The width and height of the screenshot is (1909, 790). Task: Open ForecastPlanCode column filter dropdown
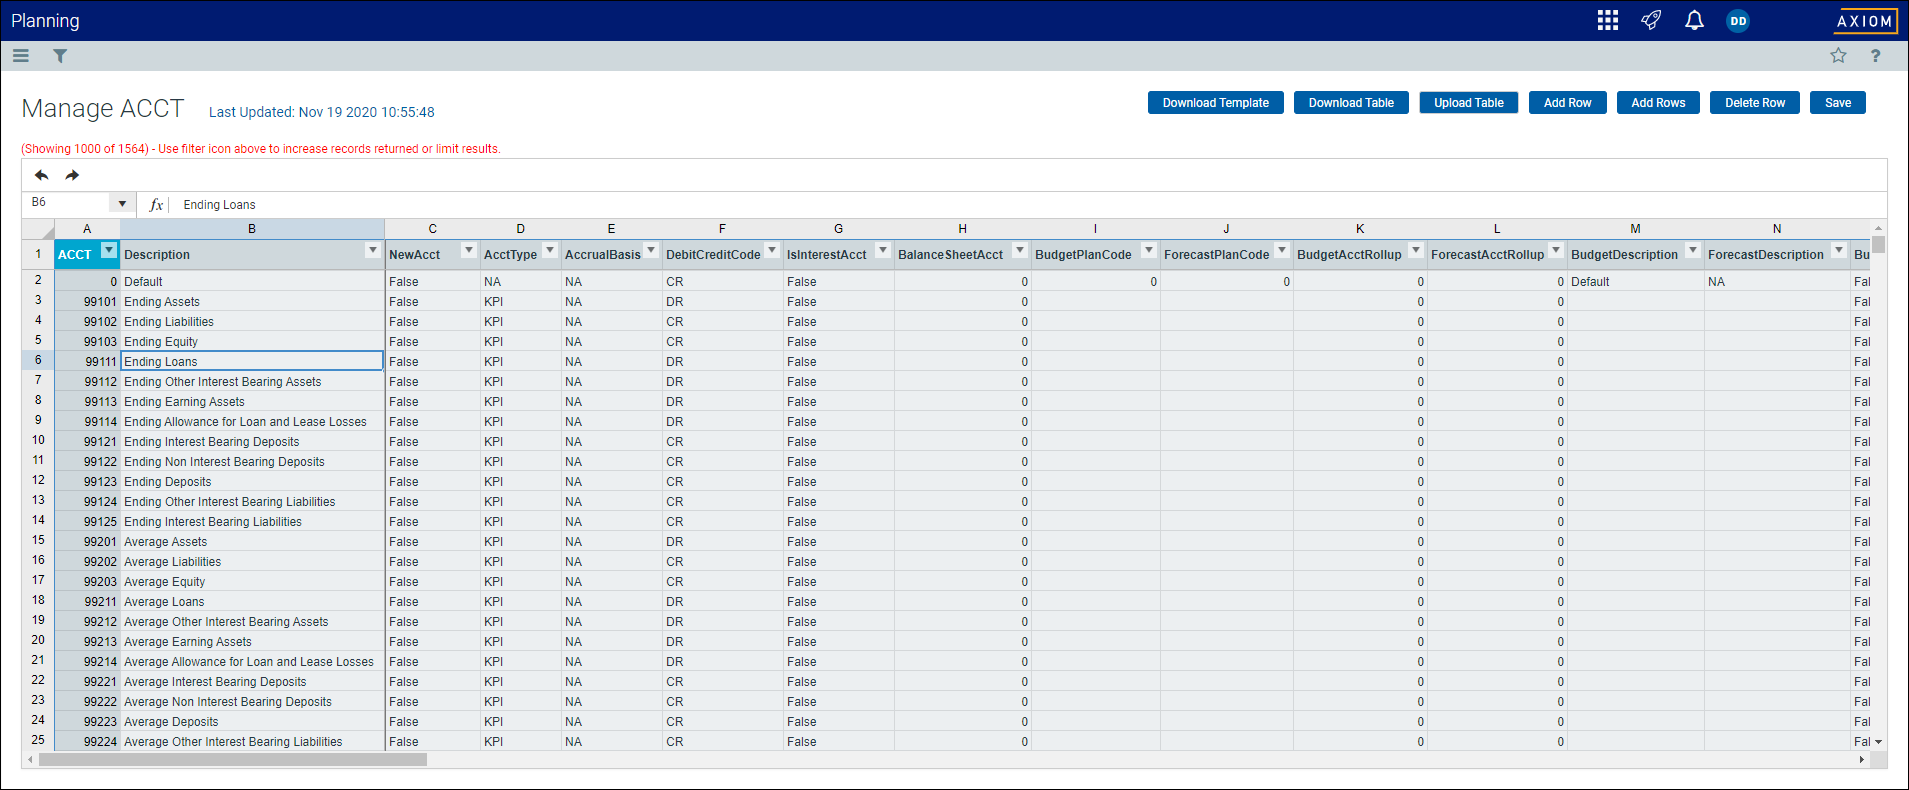[x=1282, y=250]
